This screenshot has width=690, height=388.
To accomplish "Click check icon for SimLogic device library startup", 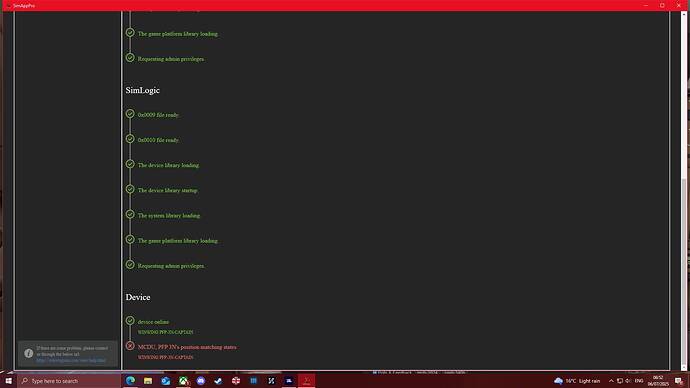I will (x=130, y=189).
